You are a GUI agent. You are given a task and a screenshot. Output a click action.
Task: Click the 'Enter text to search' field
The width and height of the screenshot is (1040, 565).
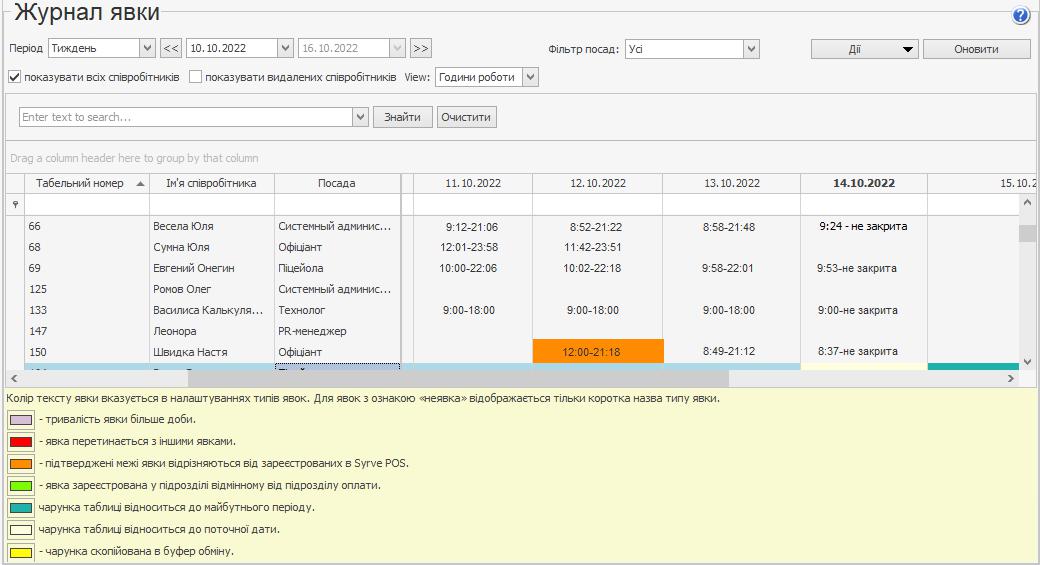[x=186, y=117]
